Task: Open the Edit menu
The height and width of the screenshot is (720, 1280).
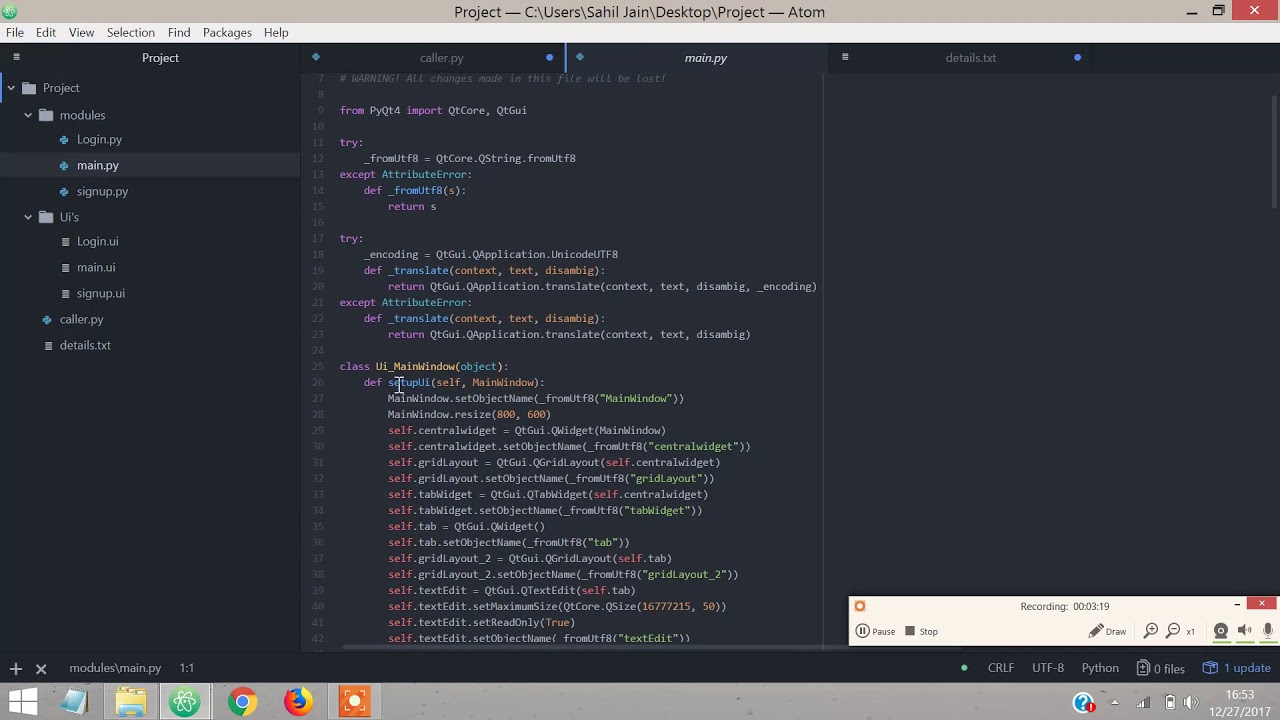Action: [x=46, y=32]
